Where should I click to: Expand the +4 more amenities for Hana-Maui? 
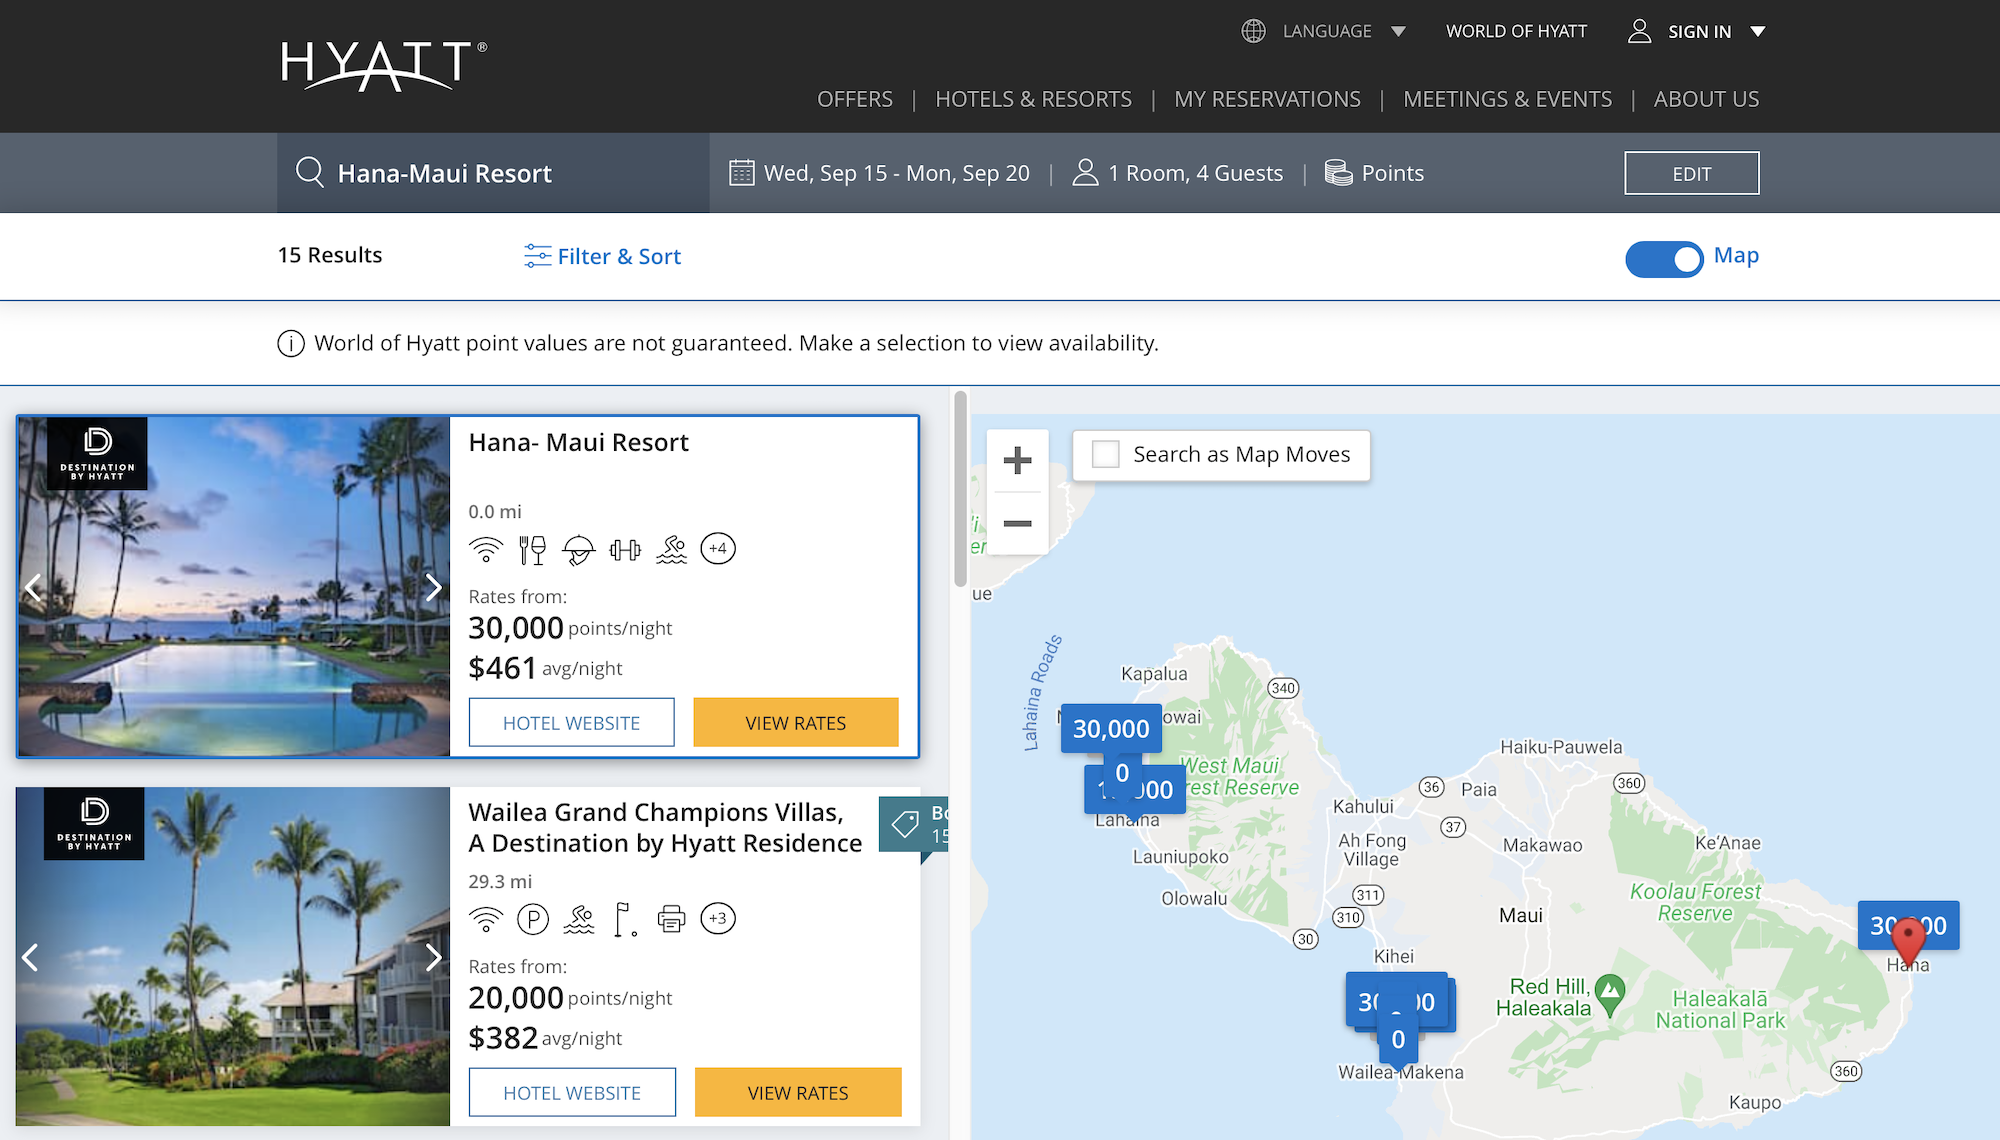(x=718, y=548)
